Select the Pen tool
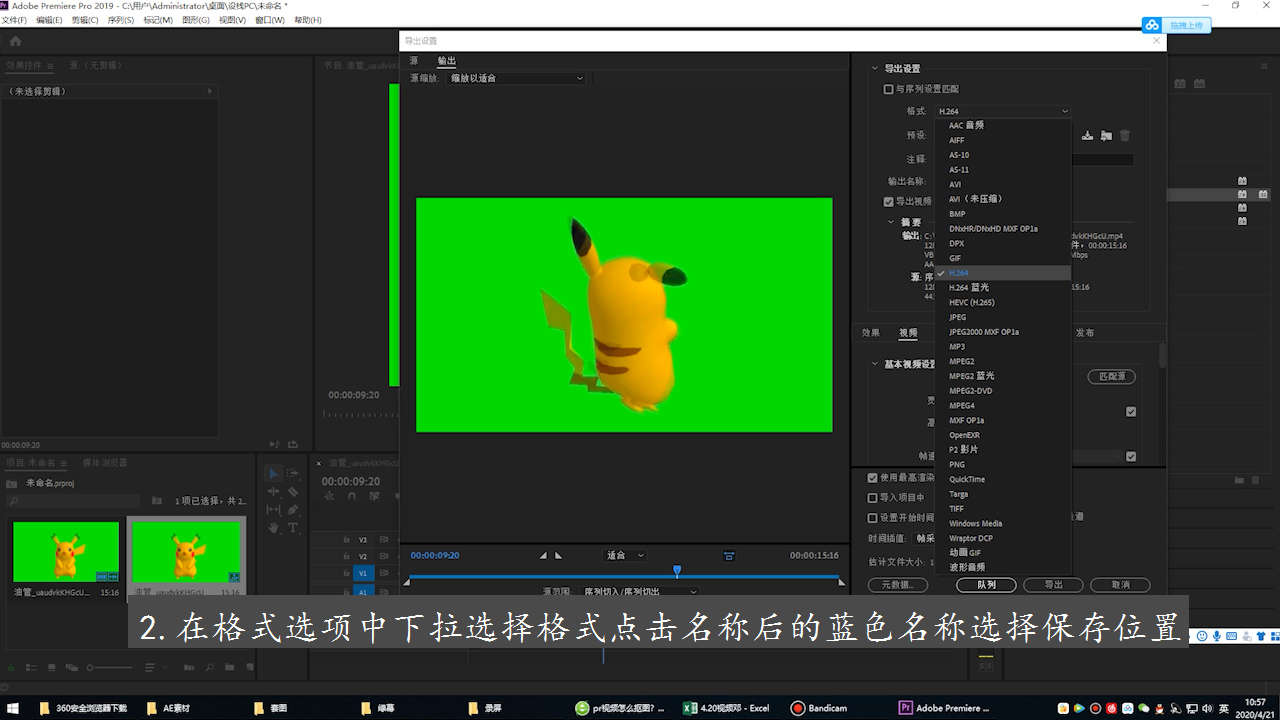 [x=293, y=509]
